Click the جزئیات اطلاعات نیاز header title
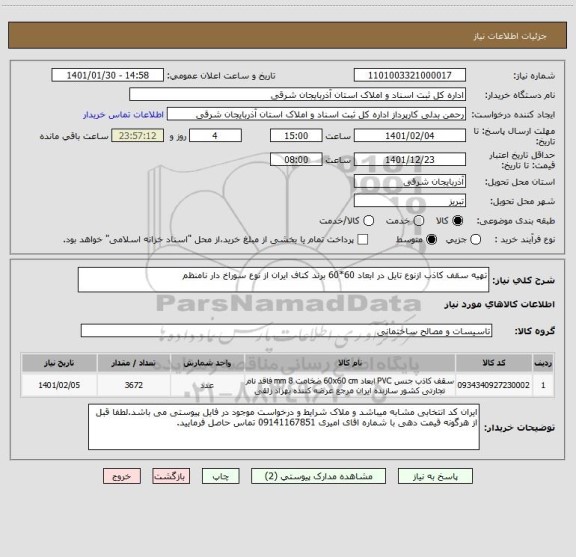 coord(510,36)
